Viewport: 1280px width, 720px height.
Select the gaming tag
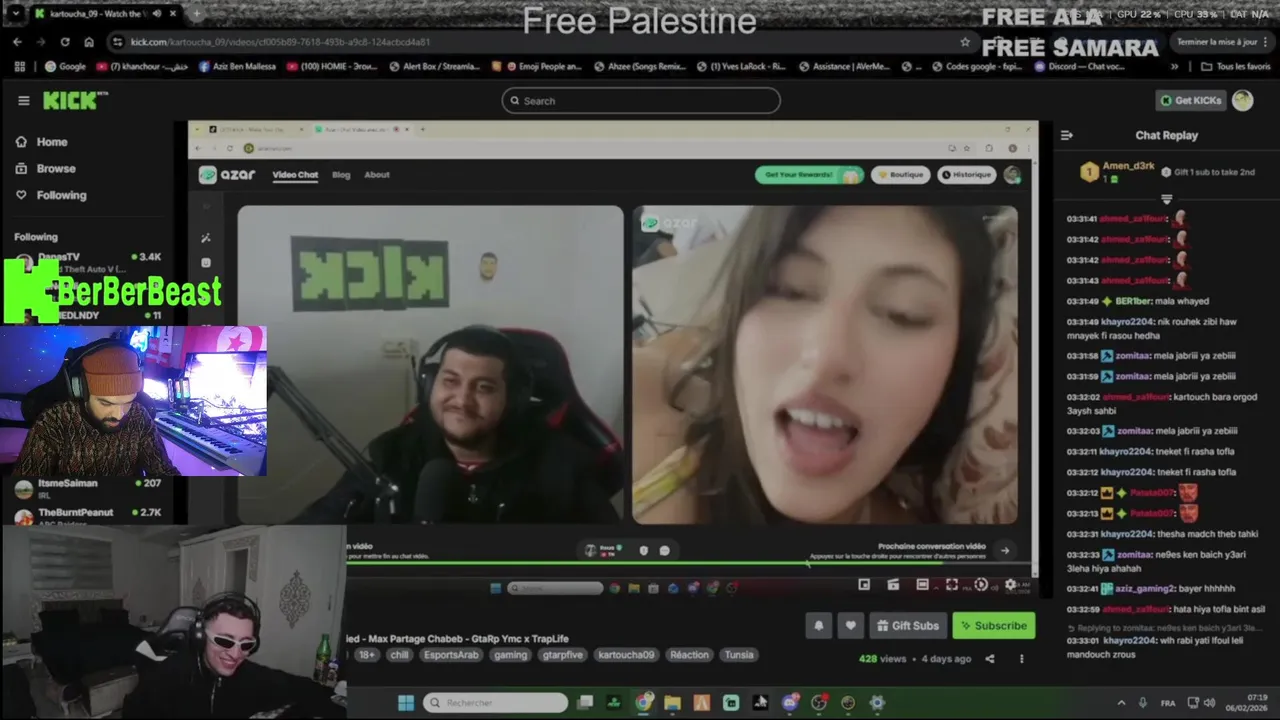point(510,655)
